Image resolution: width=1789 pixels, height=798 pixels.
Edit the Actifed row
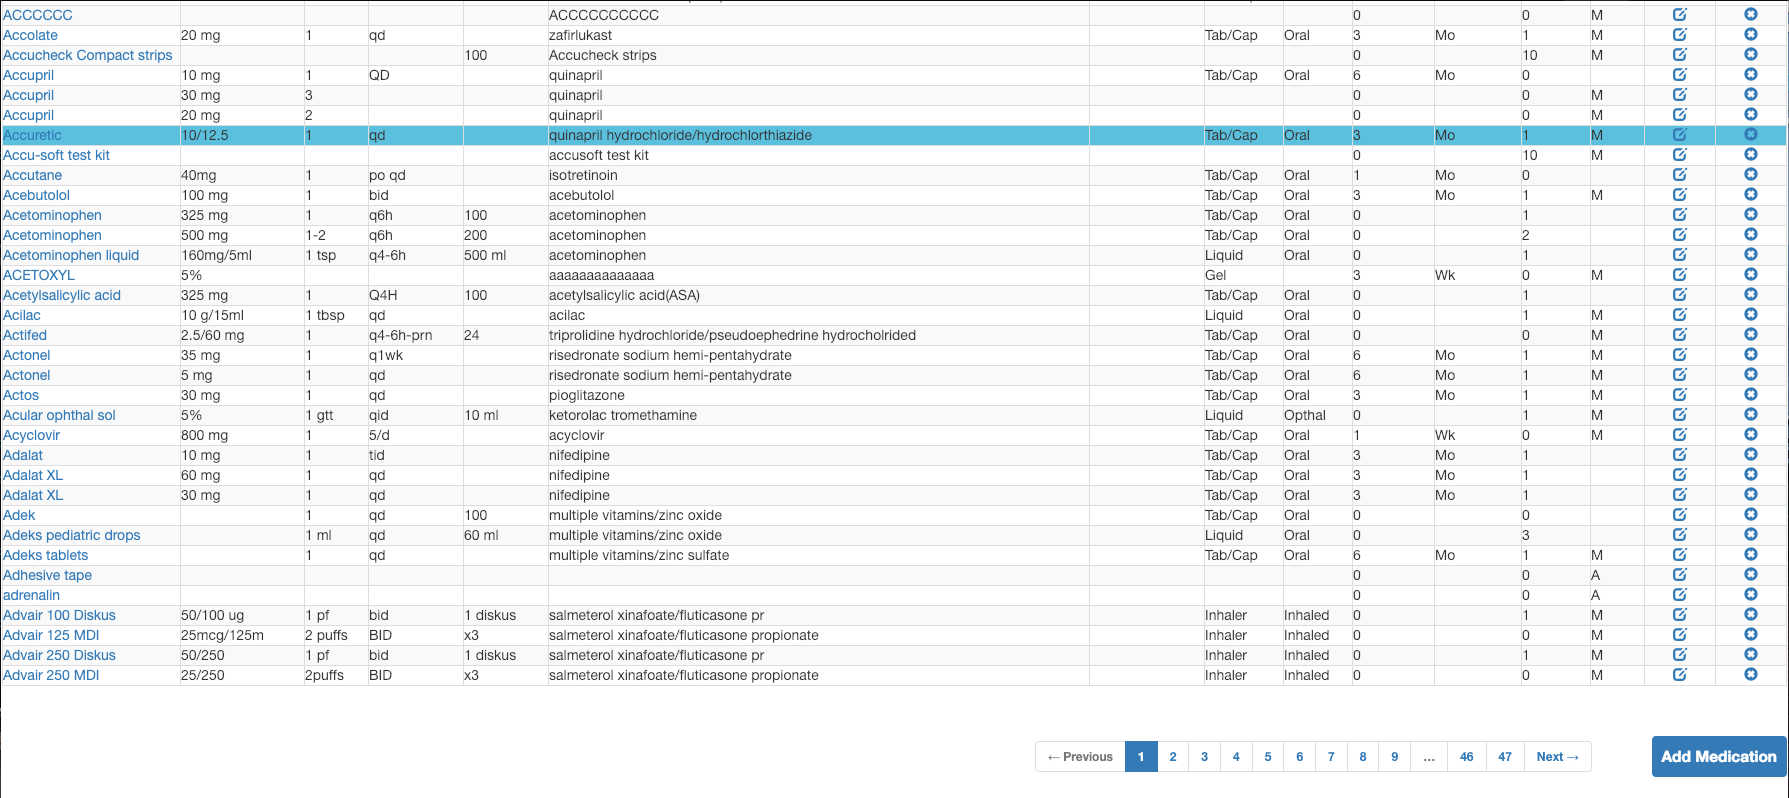pyautogui.click(x=1680, y=335)
